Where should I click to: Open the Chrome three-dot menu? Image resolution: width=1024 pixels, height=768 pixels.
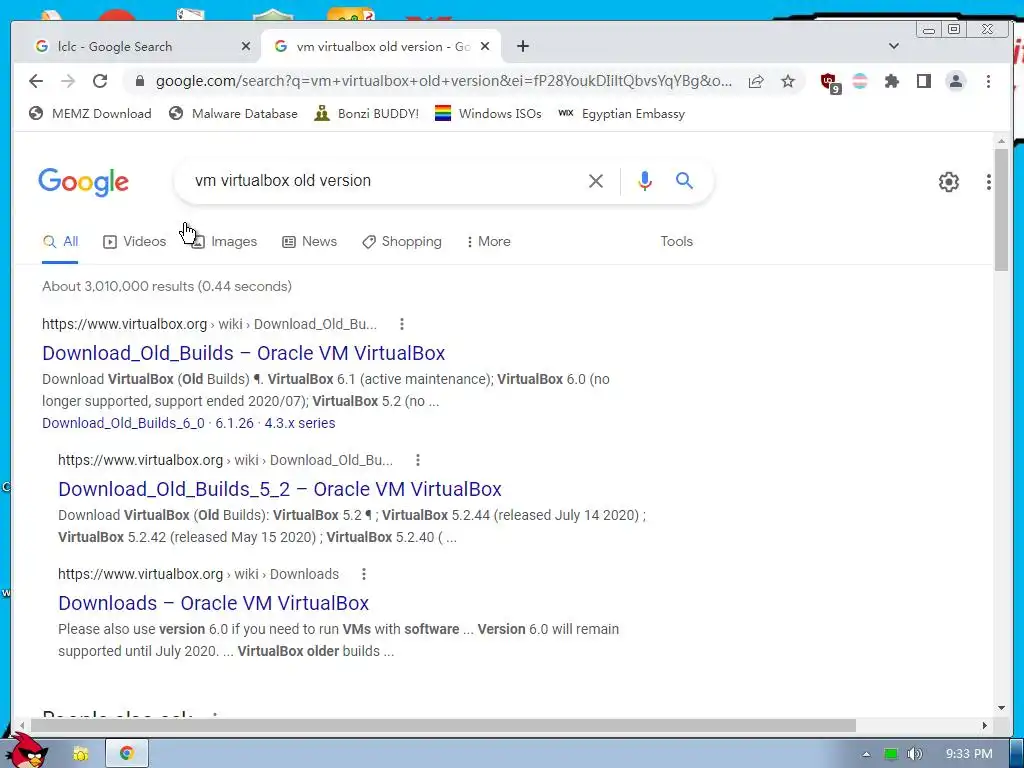click(988, 81)
